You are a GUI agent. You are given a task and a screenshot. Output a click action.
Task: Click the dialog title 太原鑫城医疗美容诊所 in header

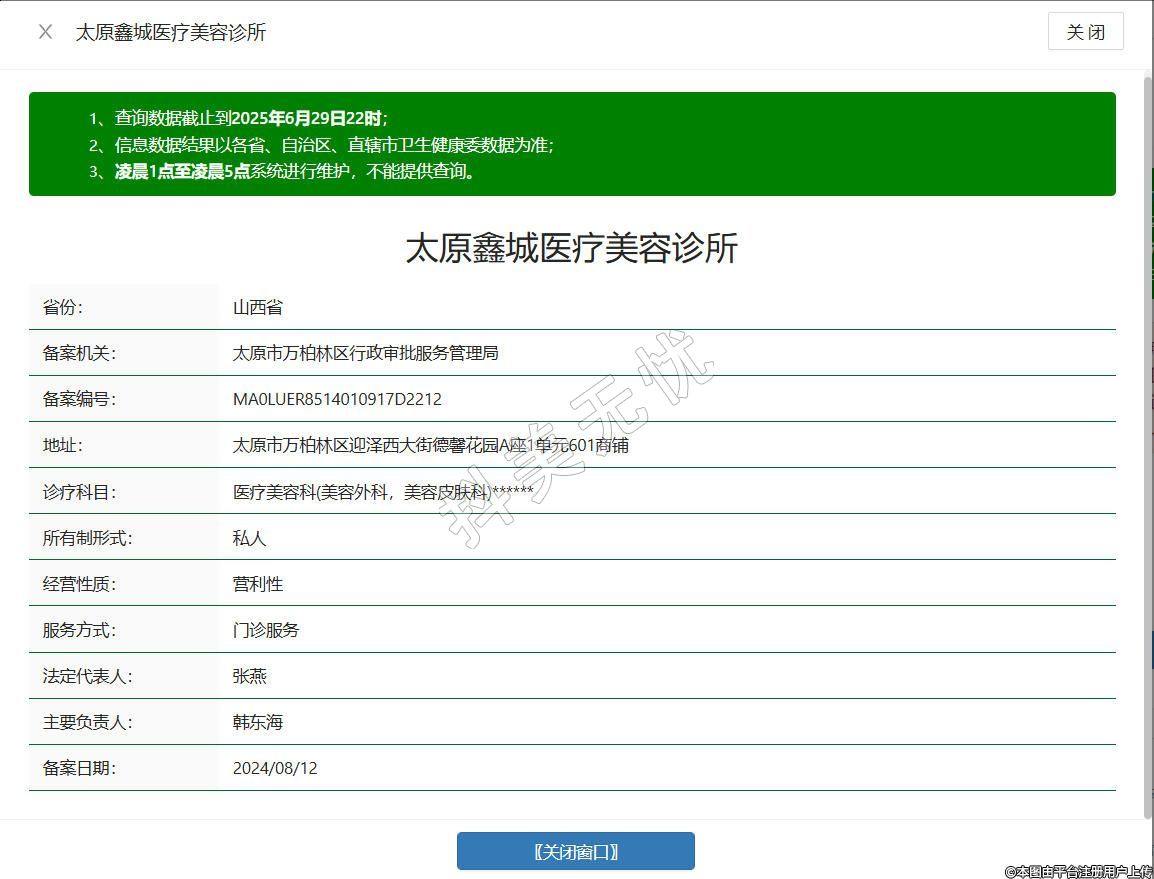(x=171, y=32)
